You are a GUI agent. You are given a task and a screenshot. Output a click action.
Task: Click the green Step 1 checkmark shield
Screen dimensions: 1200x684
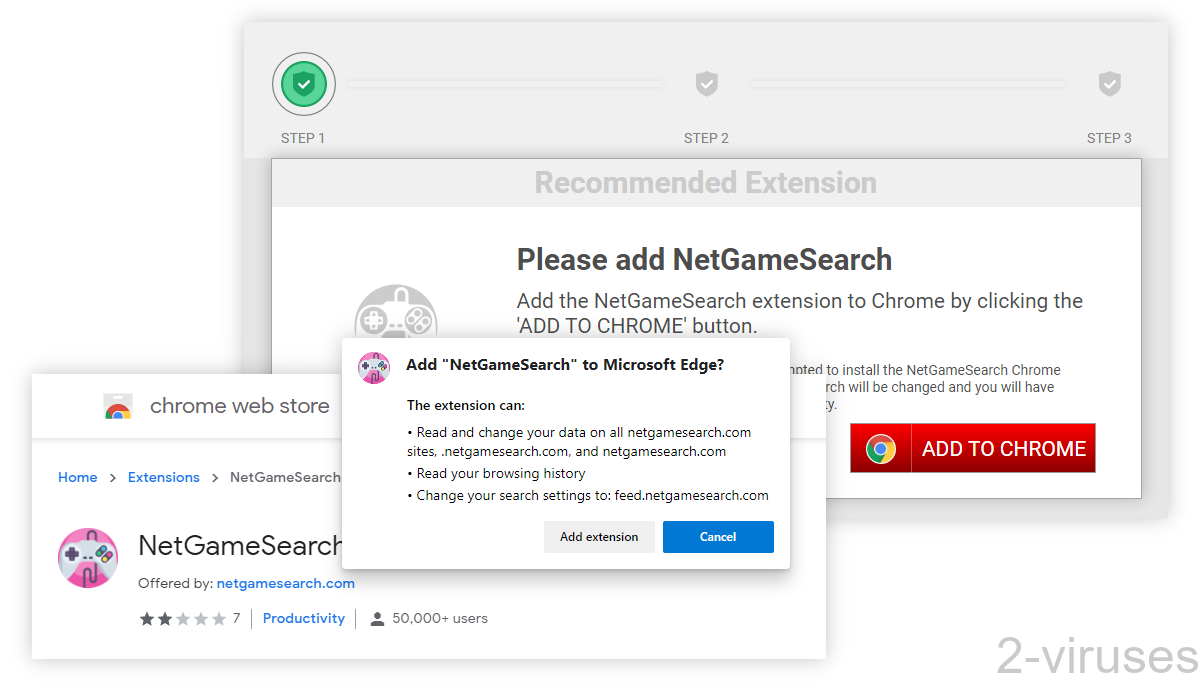pos(304,84)
